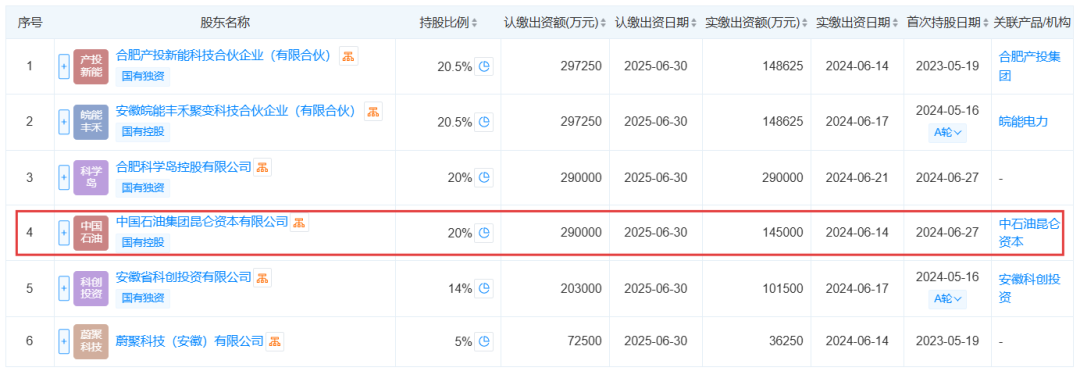Click the pie chart icon beside 20.5% in row 1

point(484,66)
